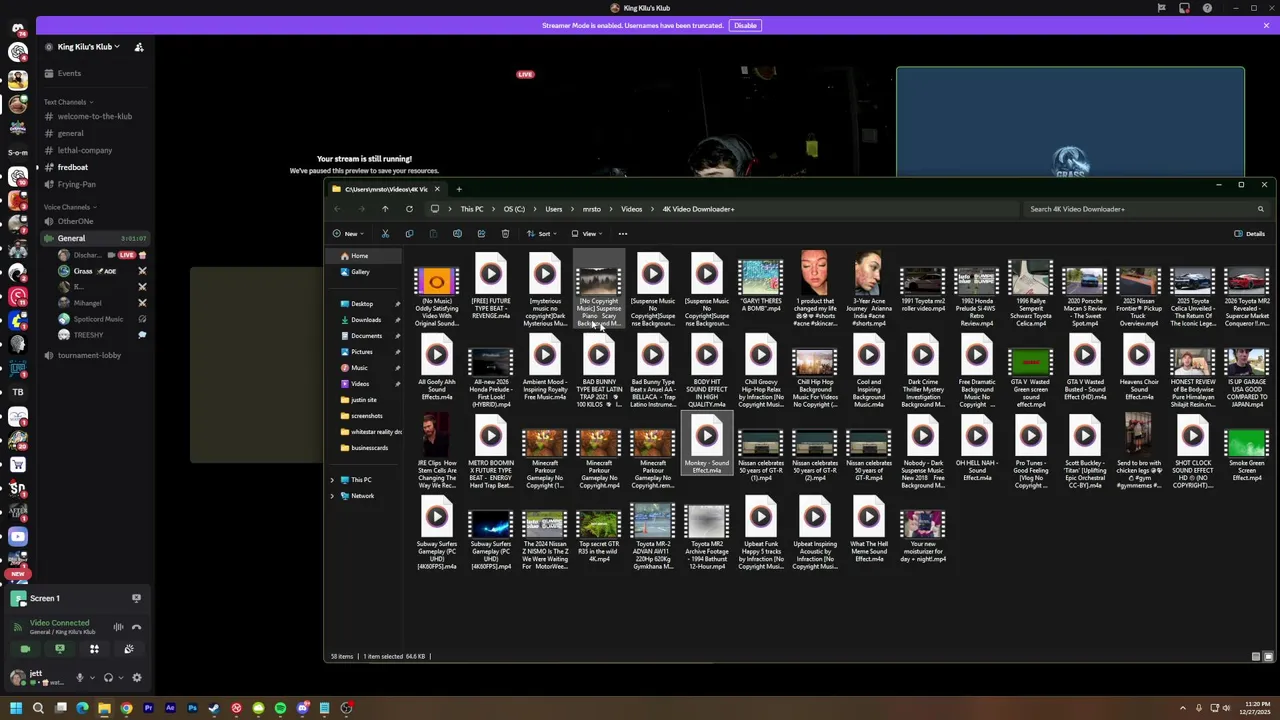Open the View dropdown in File Explorer
The width and height of the screenshot is (1280, 720).
pos(587,233)
